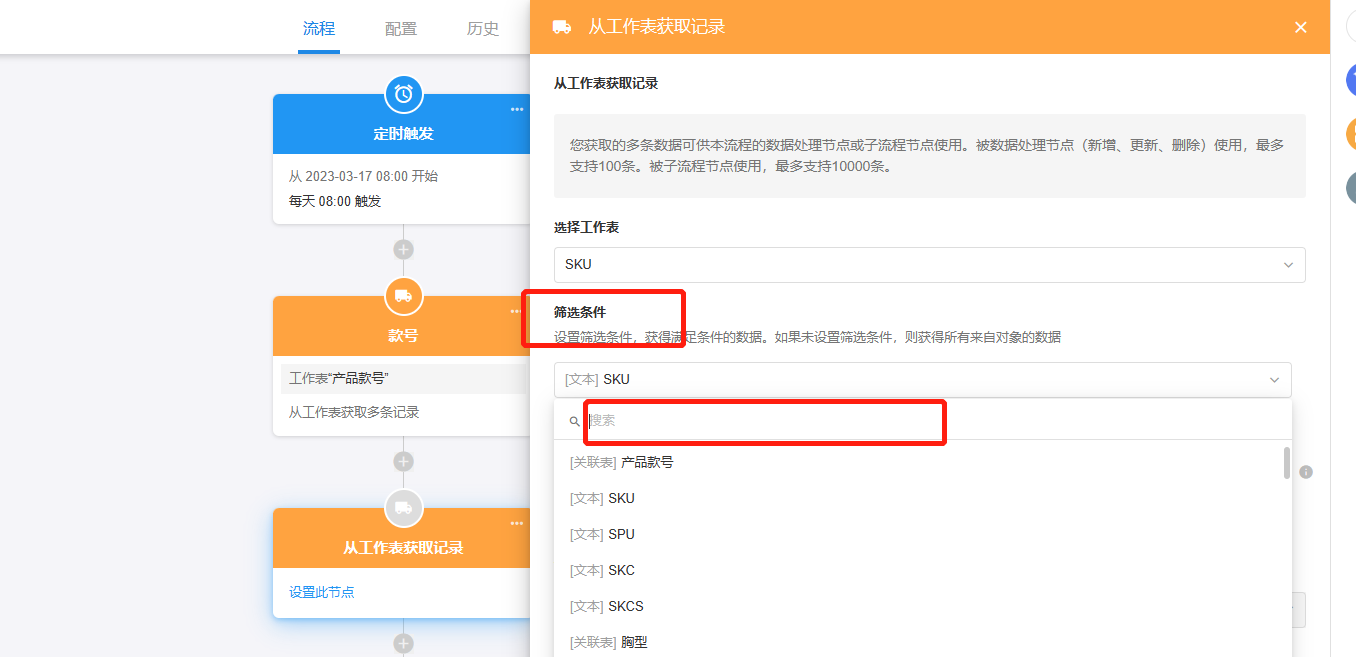1356x657 pixels.
Task: Collapse the [文本] SKU filter field dropdown
Action: coord(1274,380)
